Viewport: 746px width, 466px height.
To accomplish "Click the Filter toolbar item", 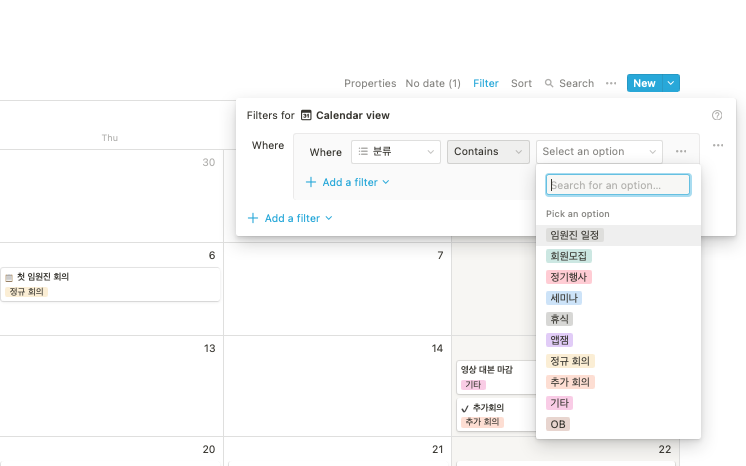I will pos(485,83).
